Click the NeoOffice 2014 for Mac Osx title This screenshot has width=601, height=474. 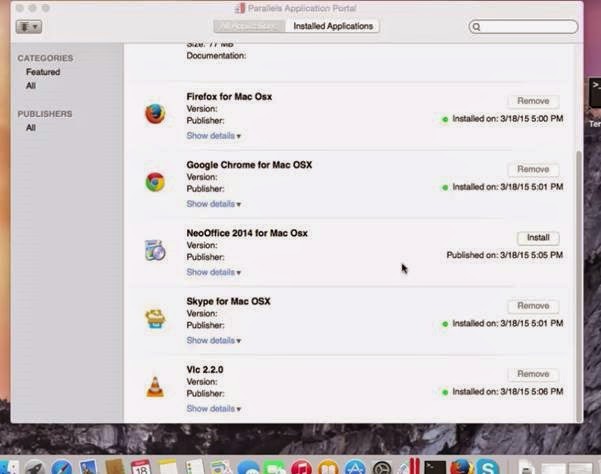(x=247, y=233)
